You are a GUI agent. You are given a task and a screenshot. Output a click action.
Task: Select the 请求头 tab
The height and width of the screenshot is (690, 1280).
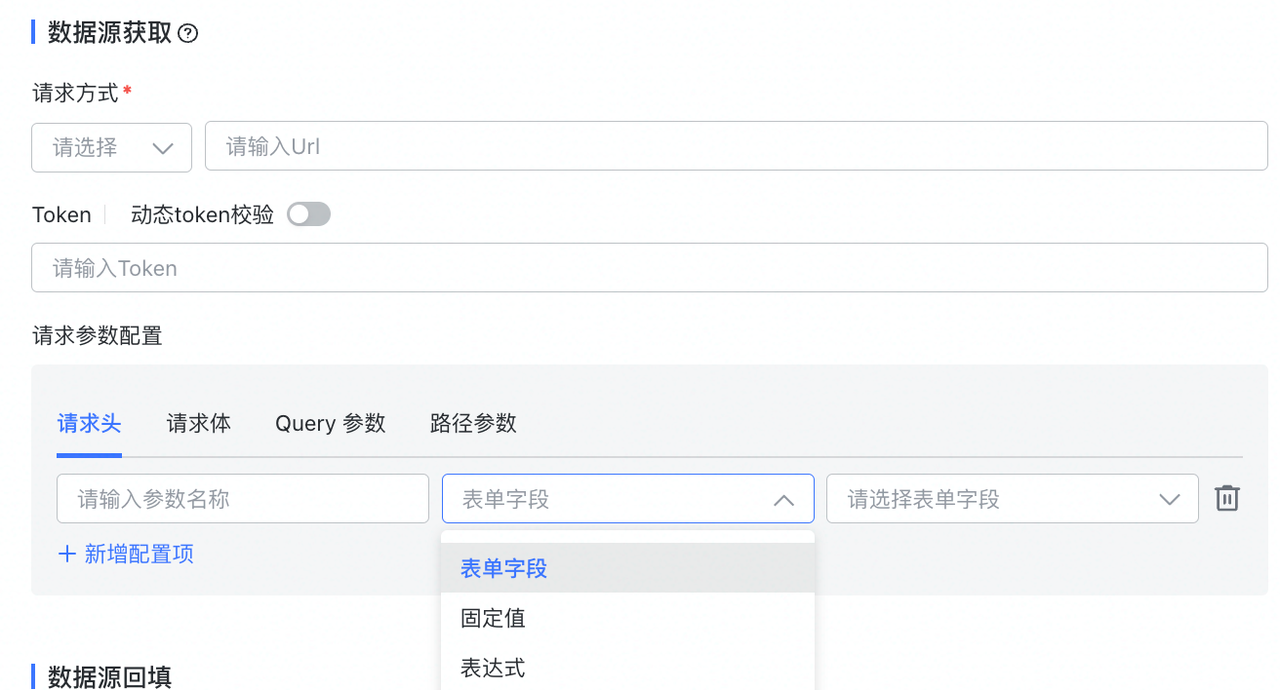tap(89, 423)
